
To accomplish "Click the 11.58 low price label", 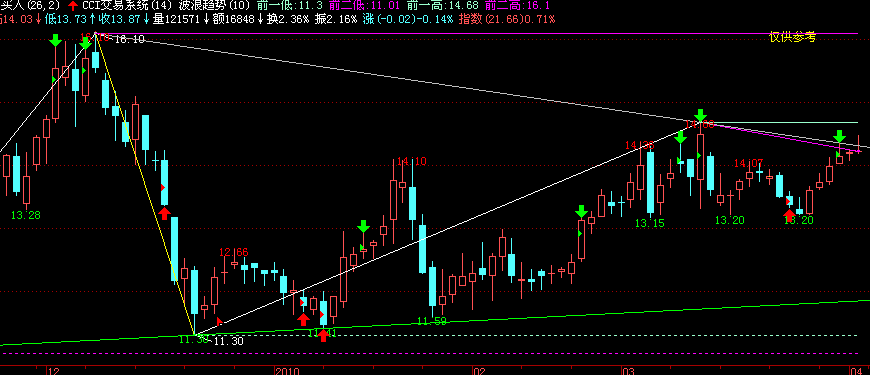I will click(432, 321).
